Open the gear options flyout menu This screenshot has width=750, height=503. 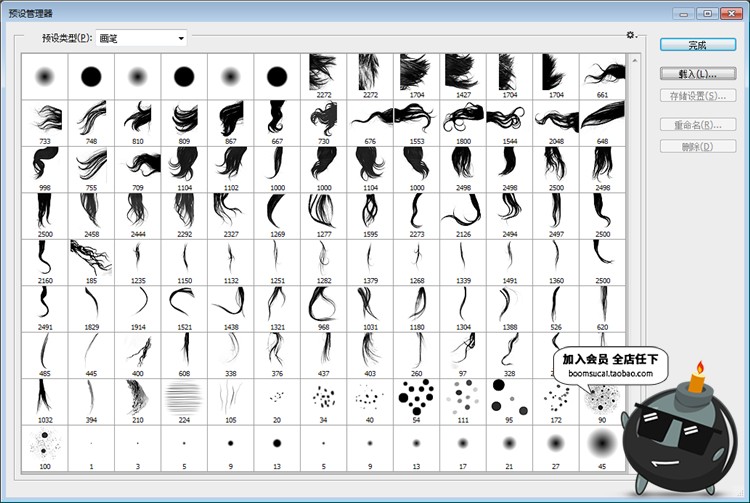click(x=631, y=35)
